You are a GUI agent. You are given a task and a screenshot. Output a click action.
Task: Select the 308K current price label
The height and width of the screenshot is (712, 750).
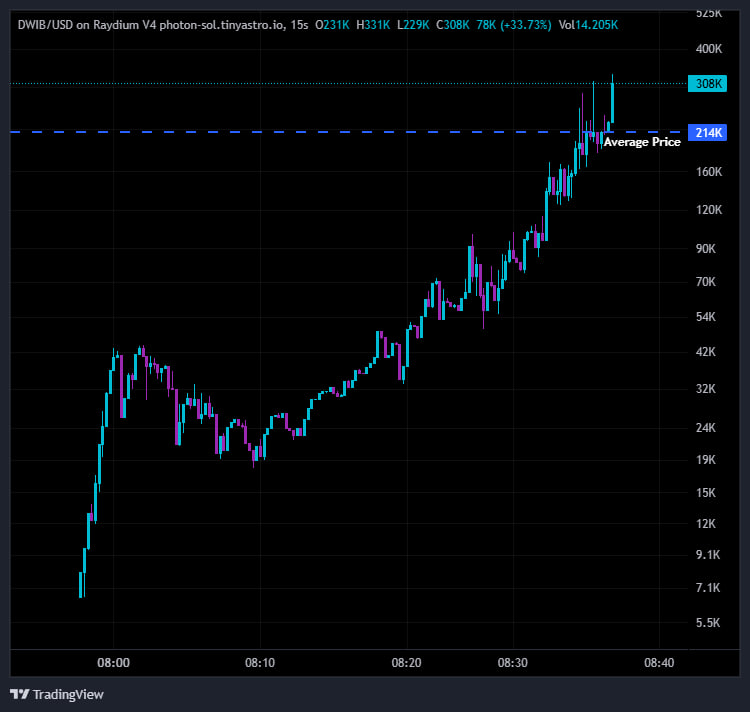click(x=707, y=84)
